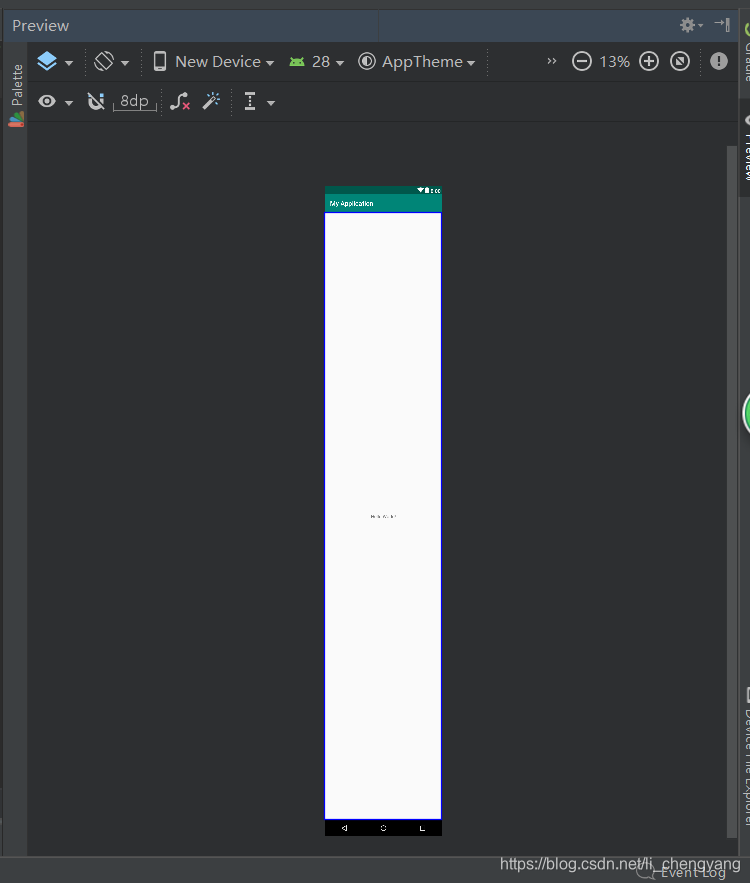Toggle autoconnect magnet icon
Image resolution: width=750 pixels, height=883 pixels.
[x=96, y=101]
